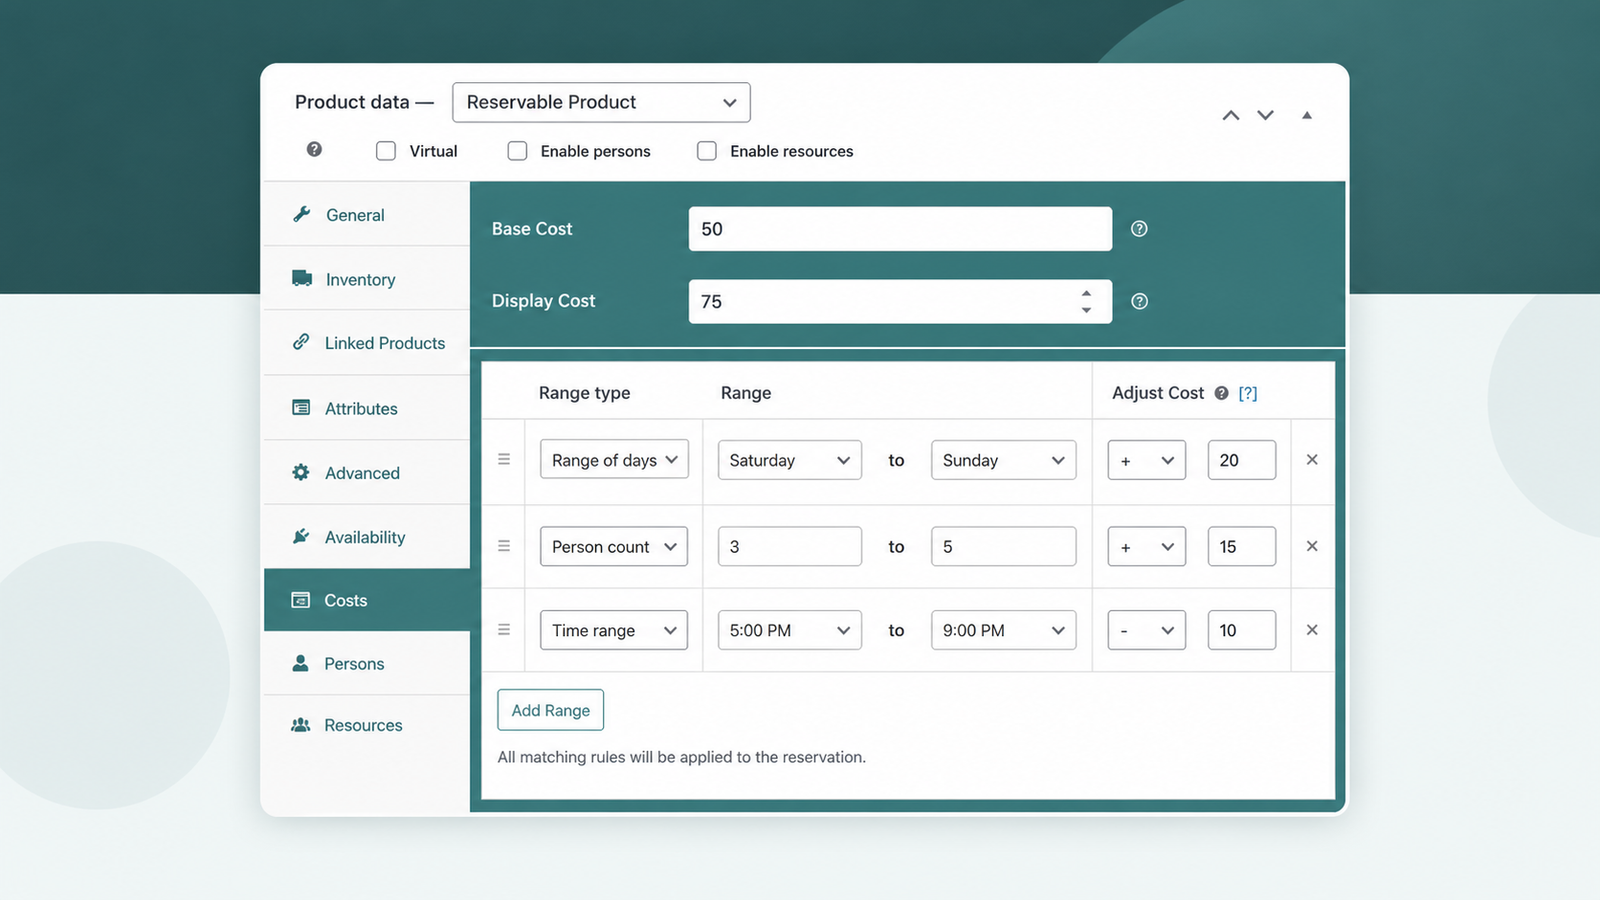Open the 9:00 PM end time dropdown
1600x900 pixels.
pyautogui.click(x=1003, y=630)
